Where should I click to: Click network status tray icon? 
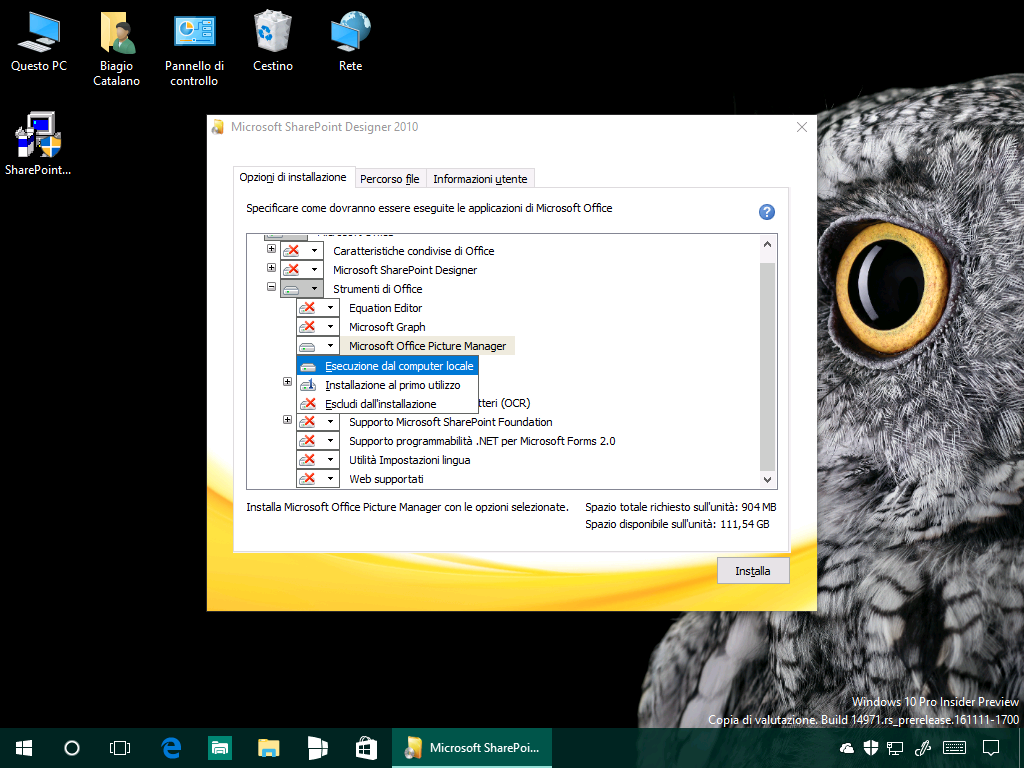click(895, 748)
